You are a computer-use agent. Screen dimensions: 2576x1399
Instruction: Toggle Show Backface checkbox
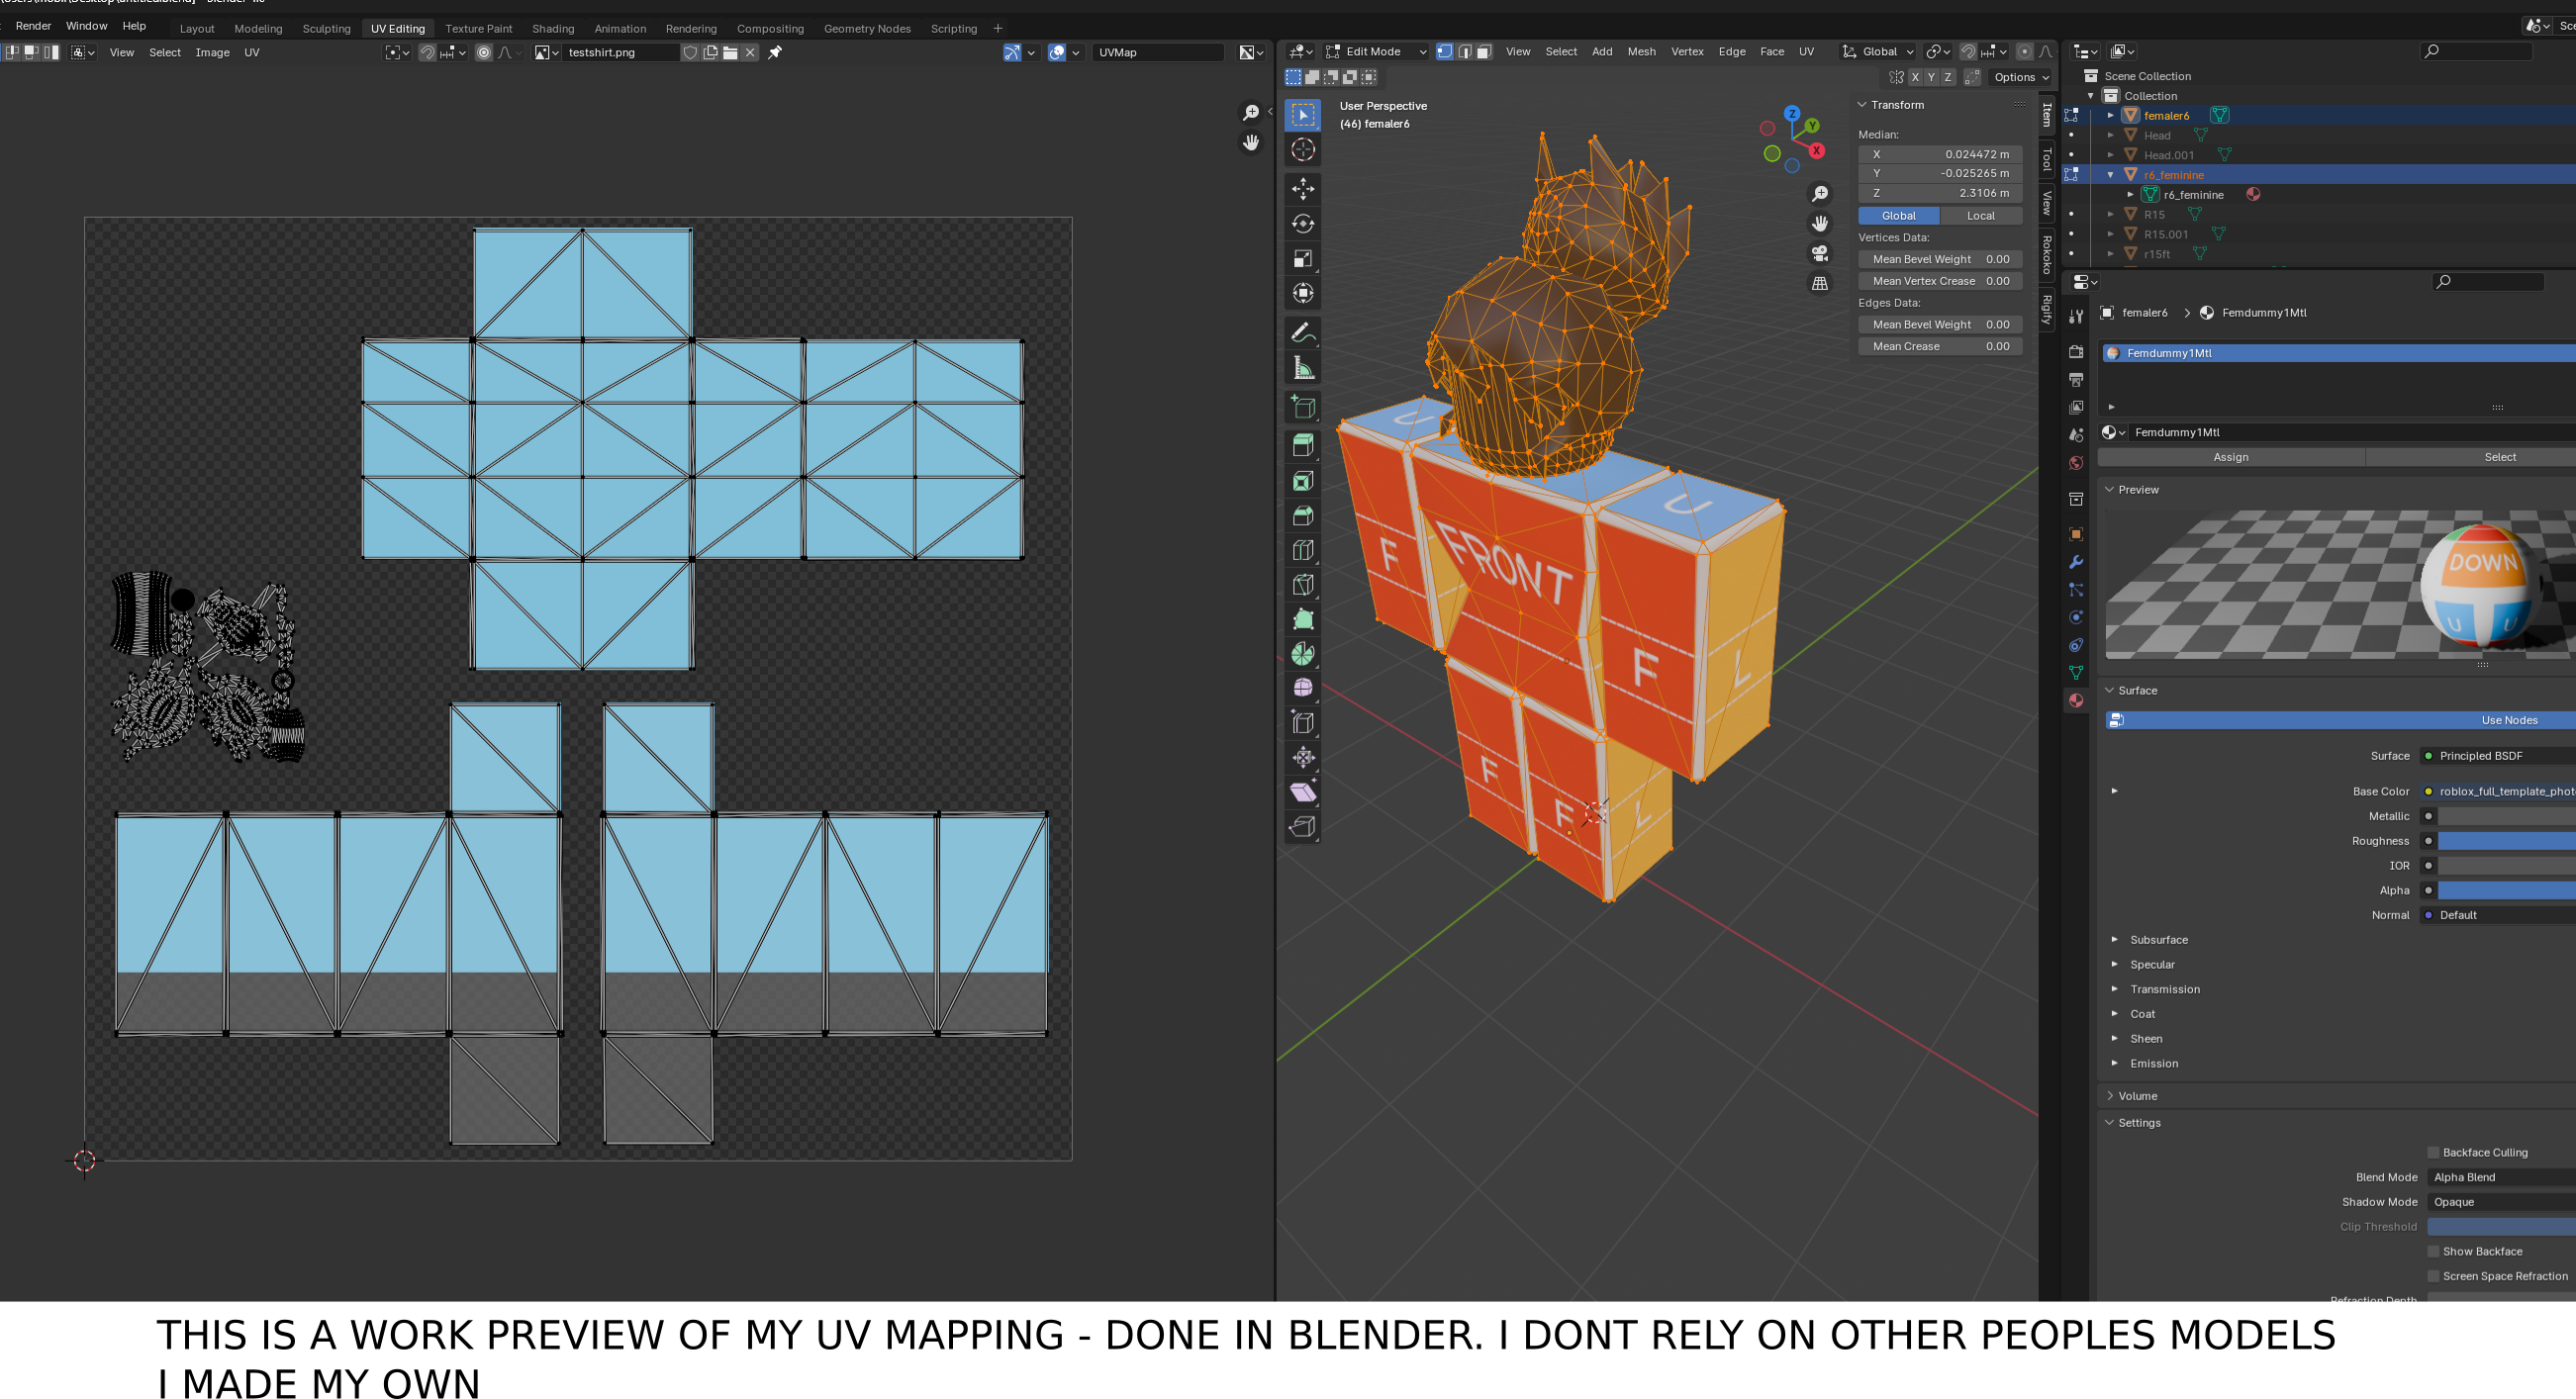coord(2433,1251)
